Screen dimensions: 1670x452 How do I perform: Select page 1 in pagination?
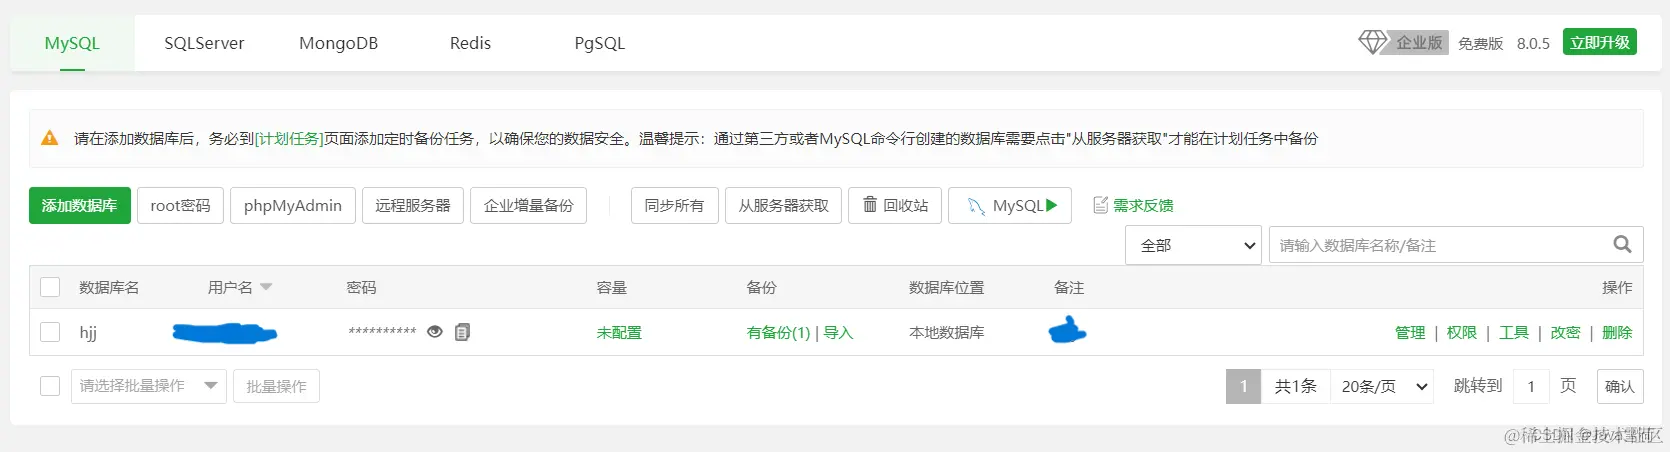pos(1243,386)
